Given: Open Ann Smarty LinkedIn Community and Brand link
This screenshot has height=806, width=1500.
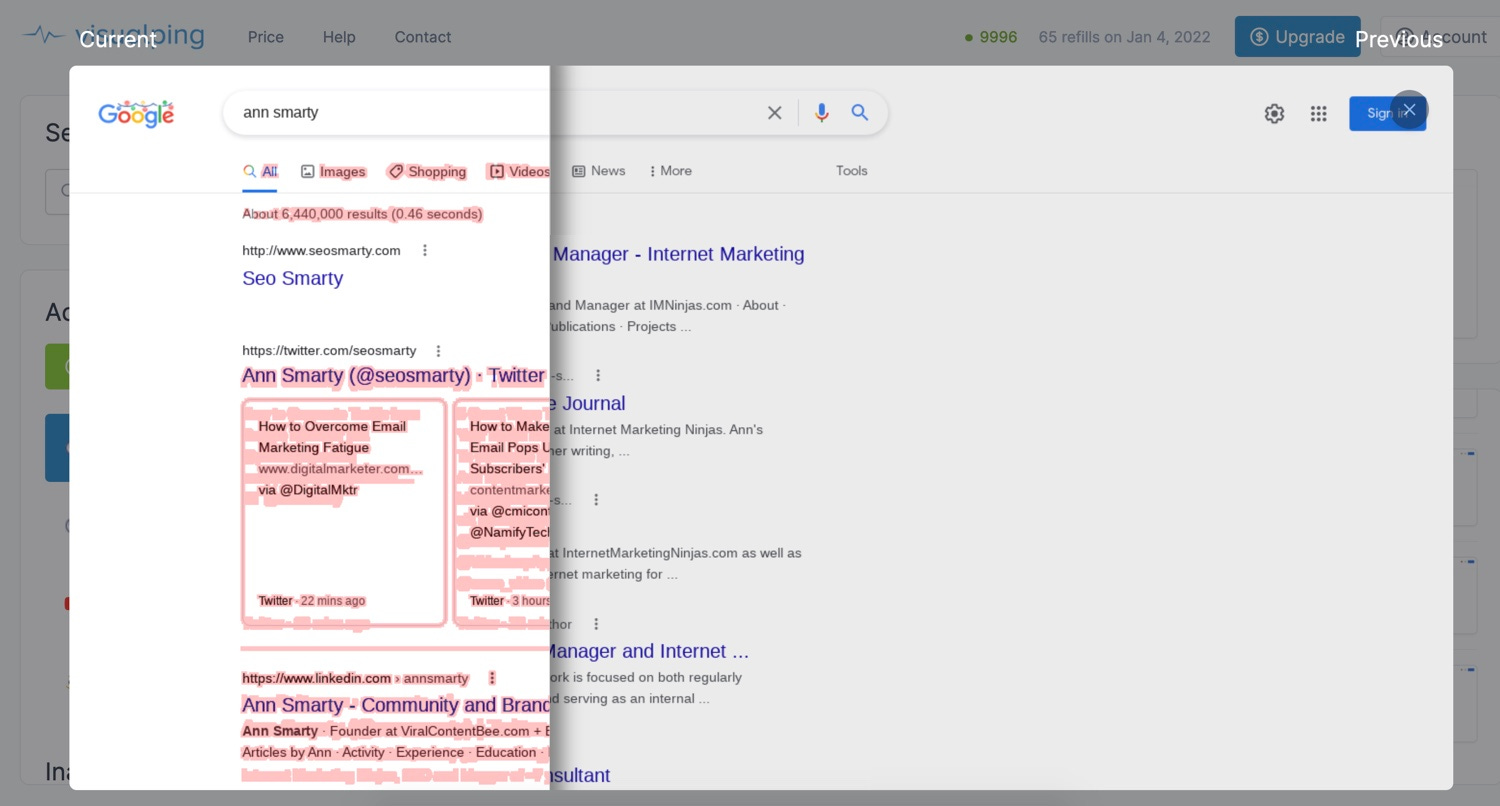Looking at the screenshot, I should point(396,705).
